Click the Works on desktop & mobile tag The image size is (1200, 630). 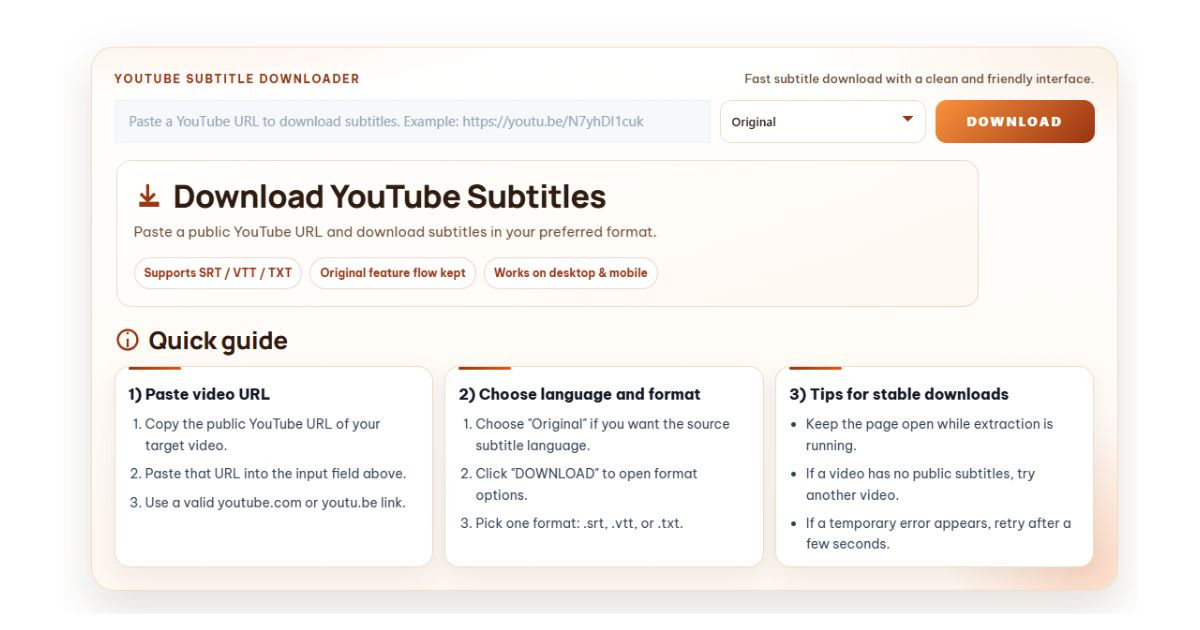point(571,273)
